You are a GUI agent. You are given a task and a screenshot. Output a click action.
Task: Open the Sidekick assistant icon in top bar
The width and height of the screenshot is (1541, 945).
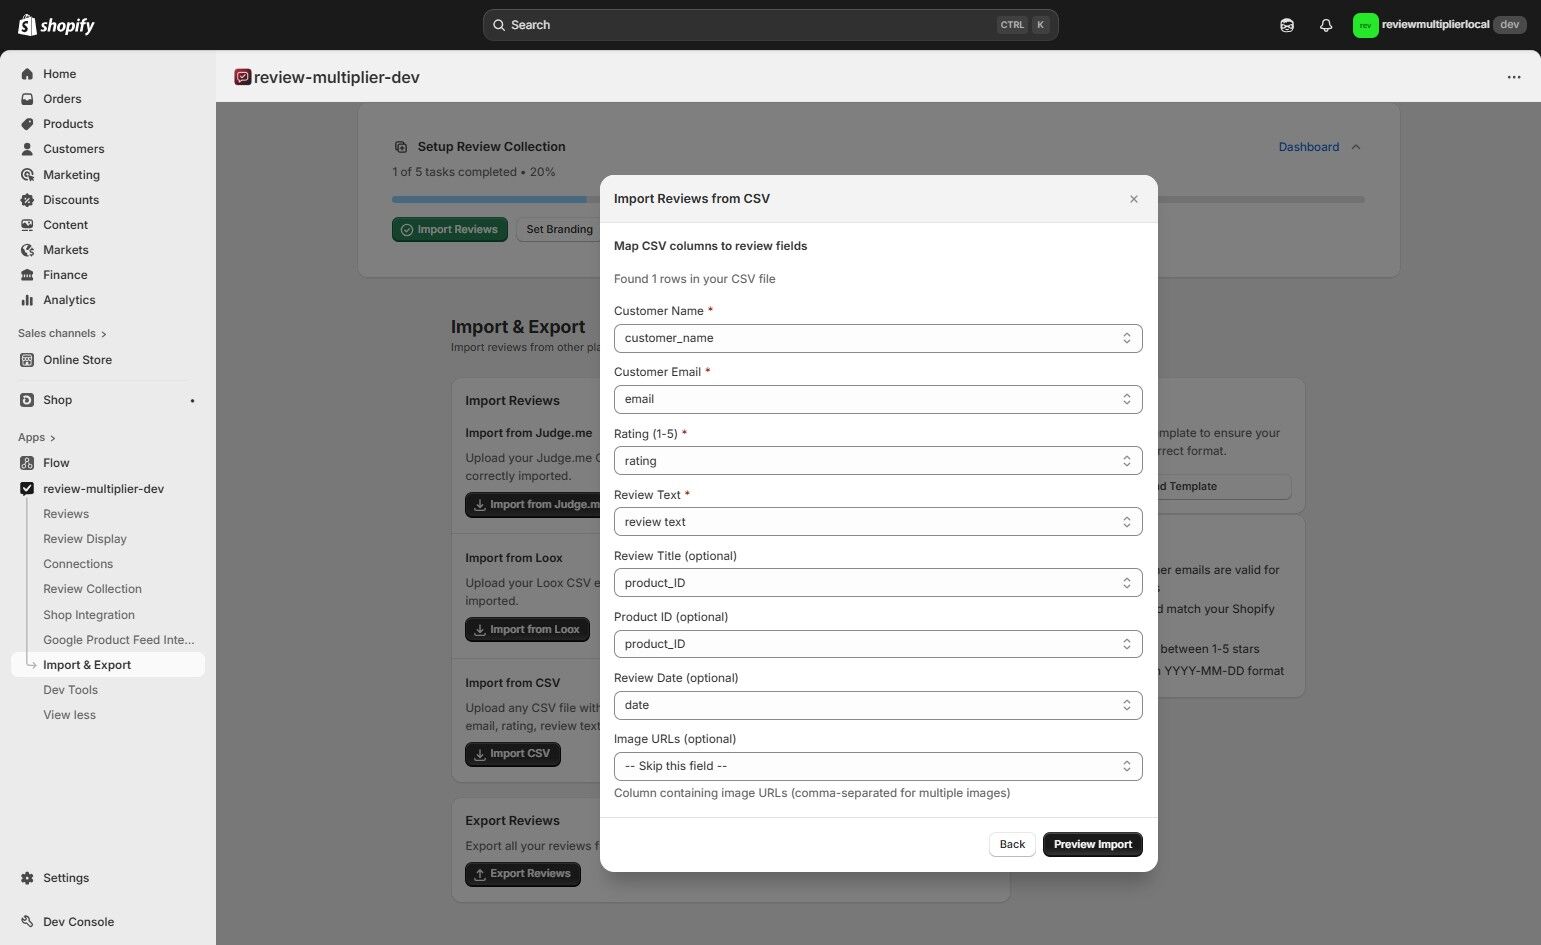coord(1287,25)
